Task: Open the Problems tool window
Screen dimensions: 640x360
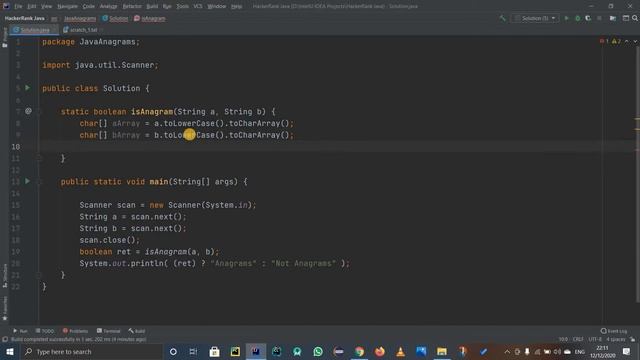Action: 75,331
